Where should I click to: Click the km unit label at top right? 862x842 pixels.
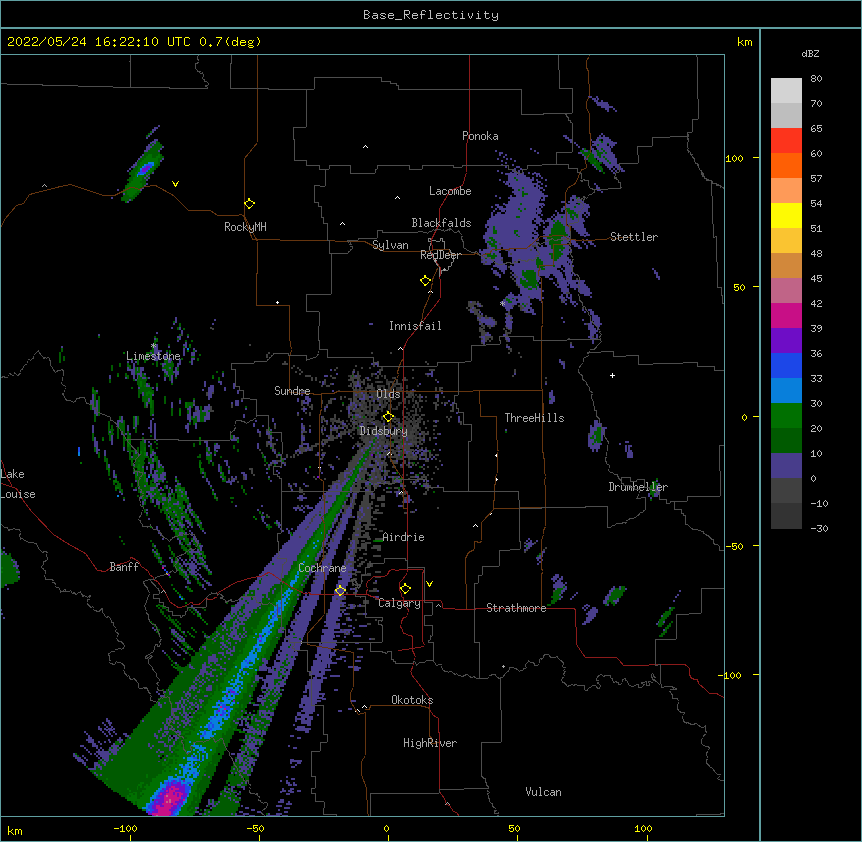[744, 42]
